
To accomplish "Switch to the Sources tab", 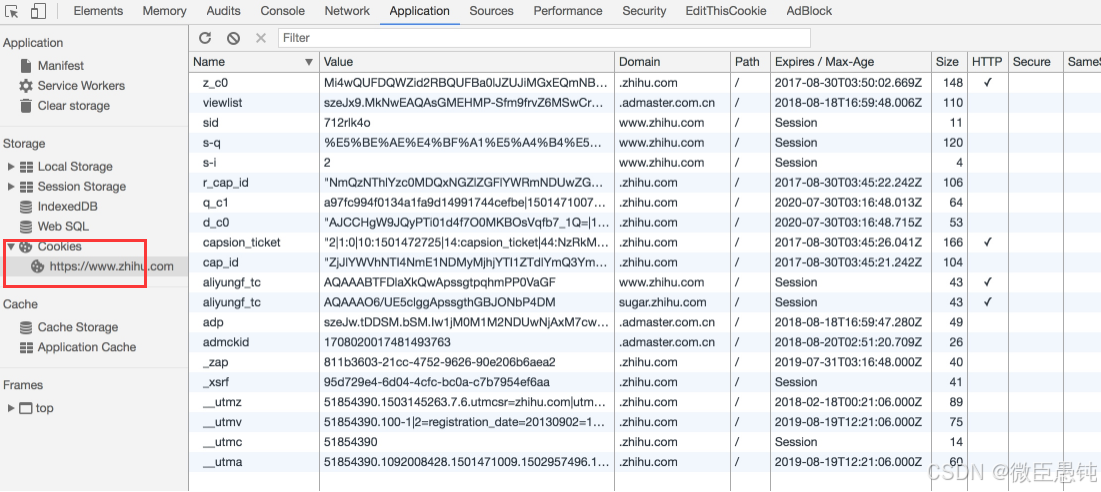I will pyautogui.click(x=492, y=11).
